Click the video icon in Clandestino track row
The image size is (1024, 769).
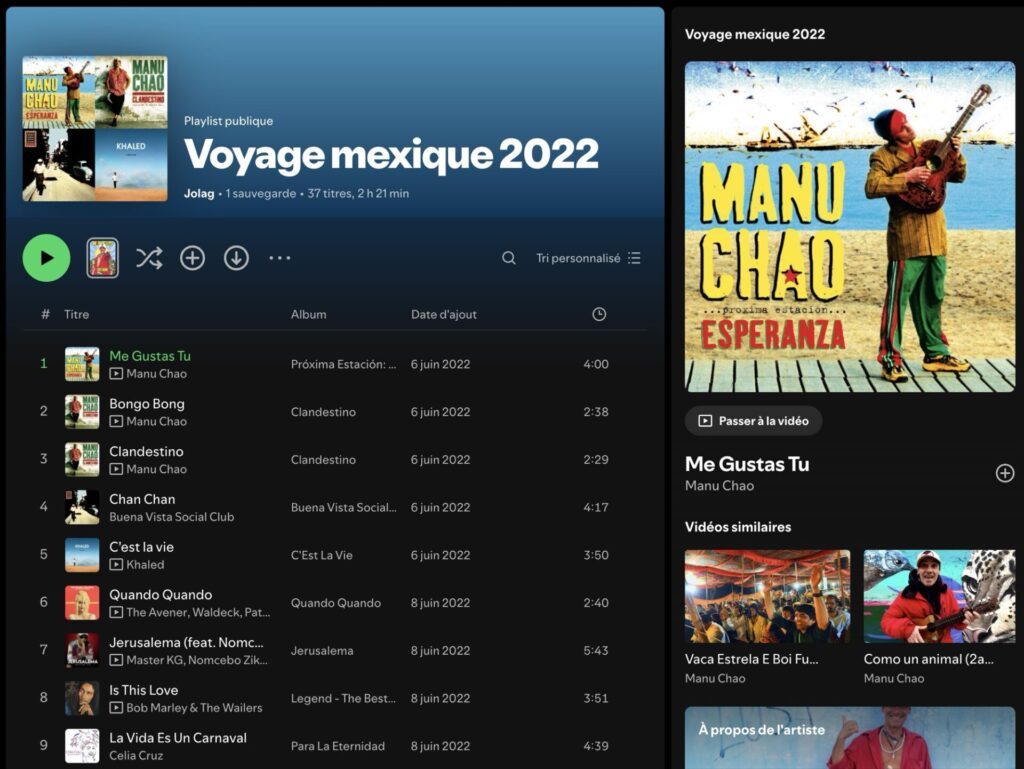click(x=116, y=469)
